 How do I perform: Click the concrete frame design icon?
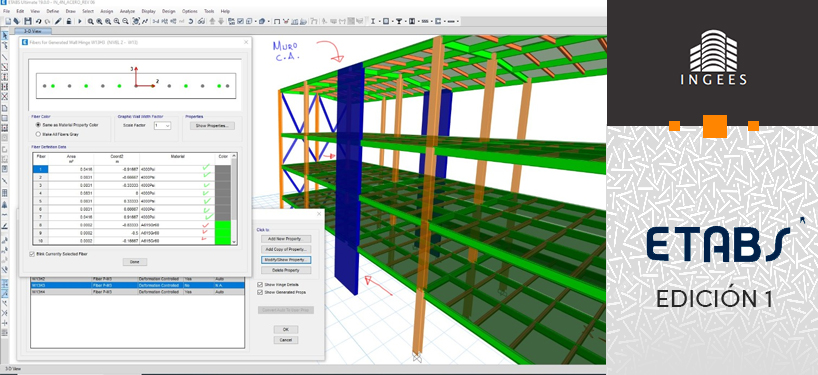pos(386,21)
